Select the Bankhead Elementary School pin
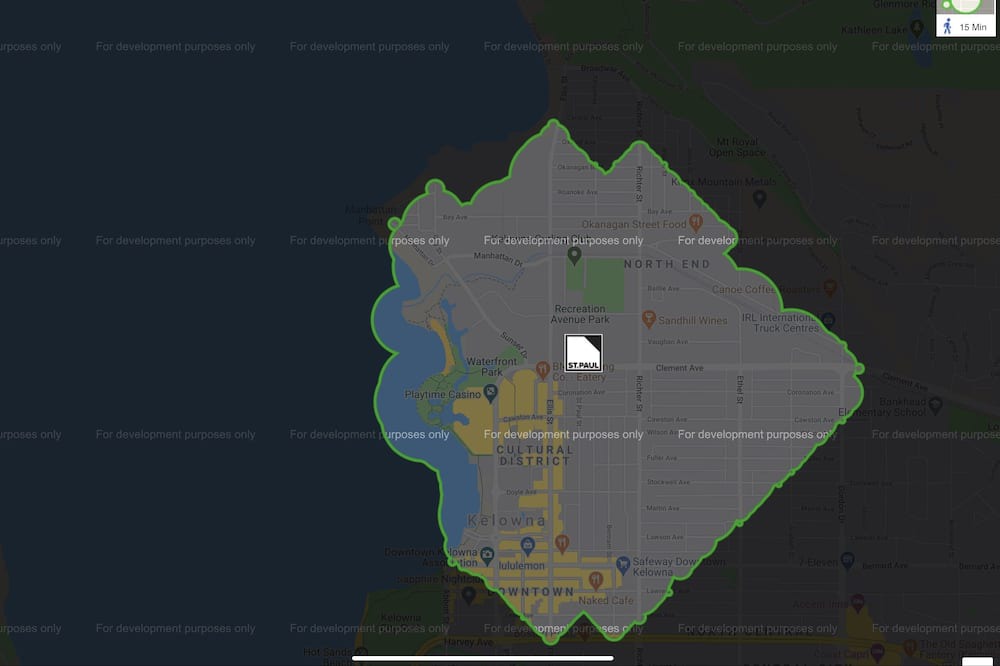1000x666 pixels. point(935,405)
